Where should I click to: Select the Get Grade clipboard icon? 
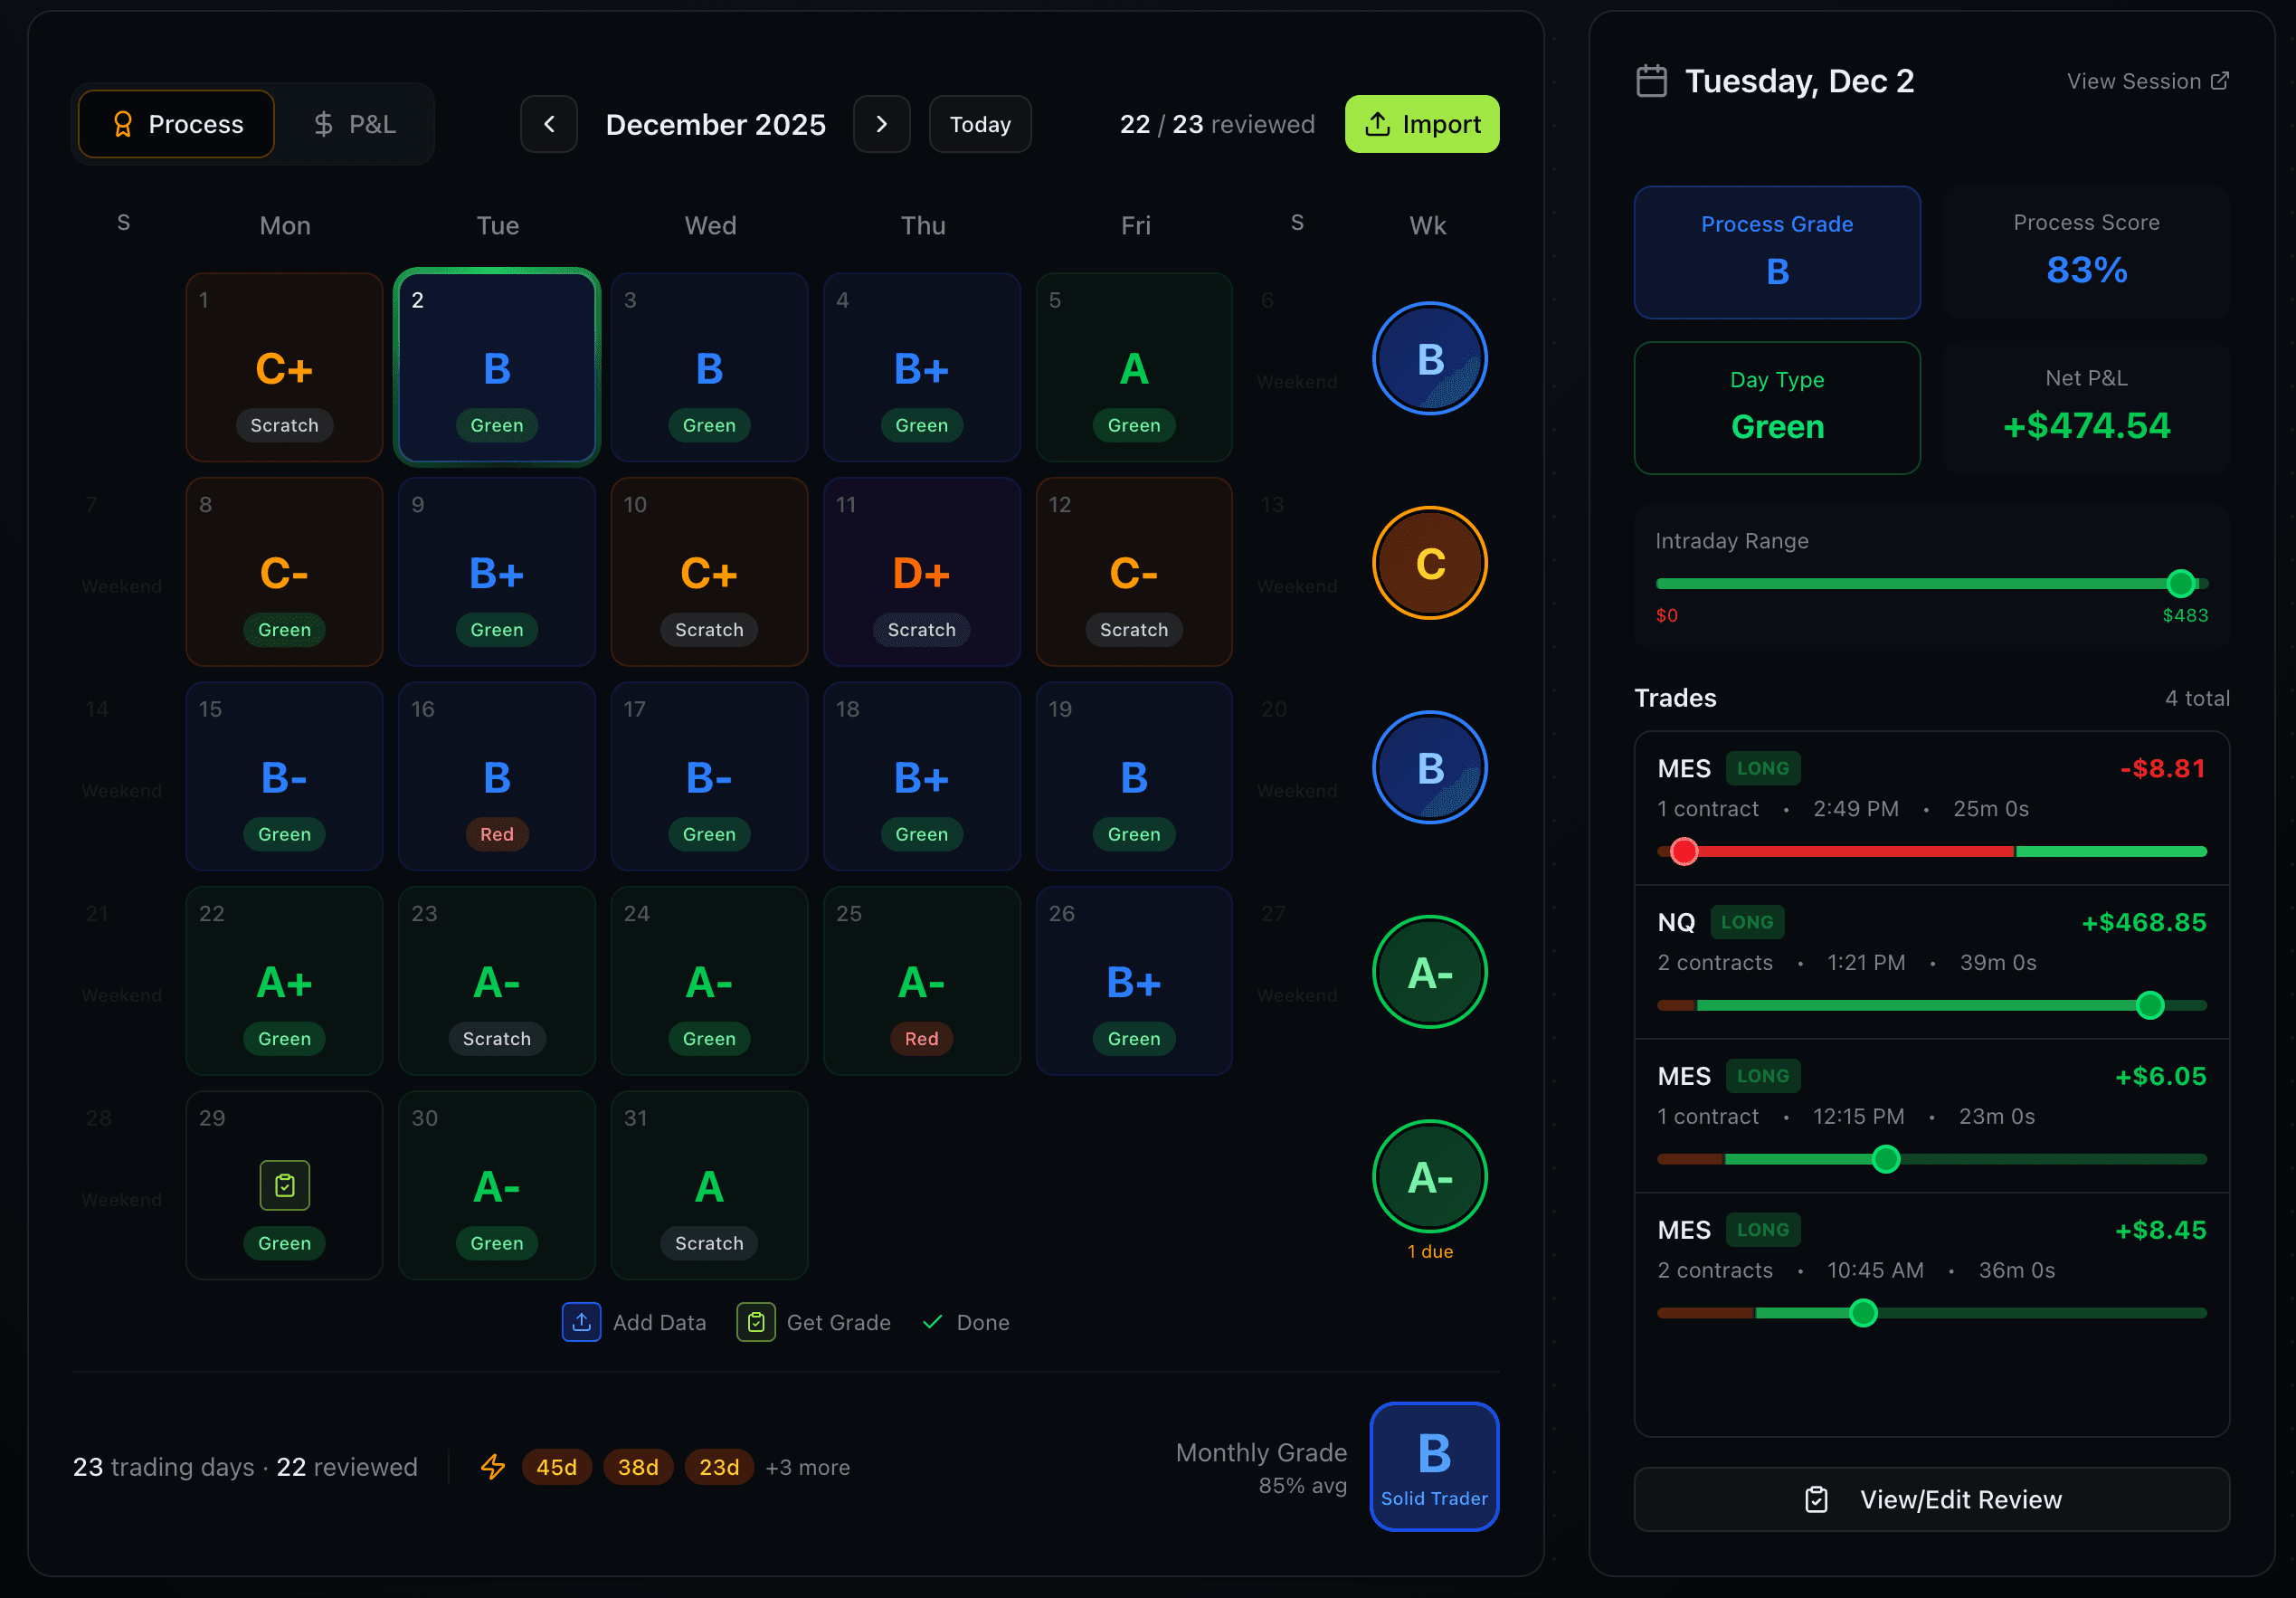click(756, 1321)
